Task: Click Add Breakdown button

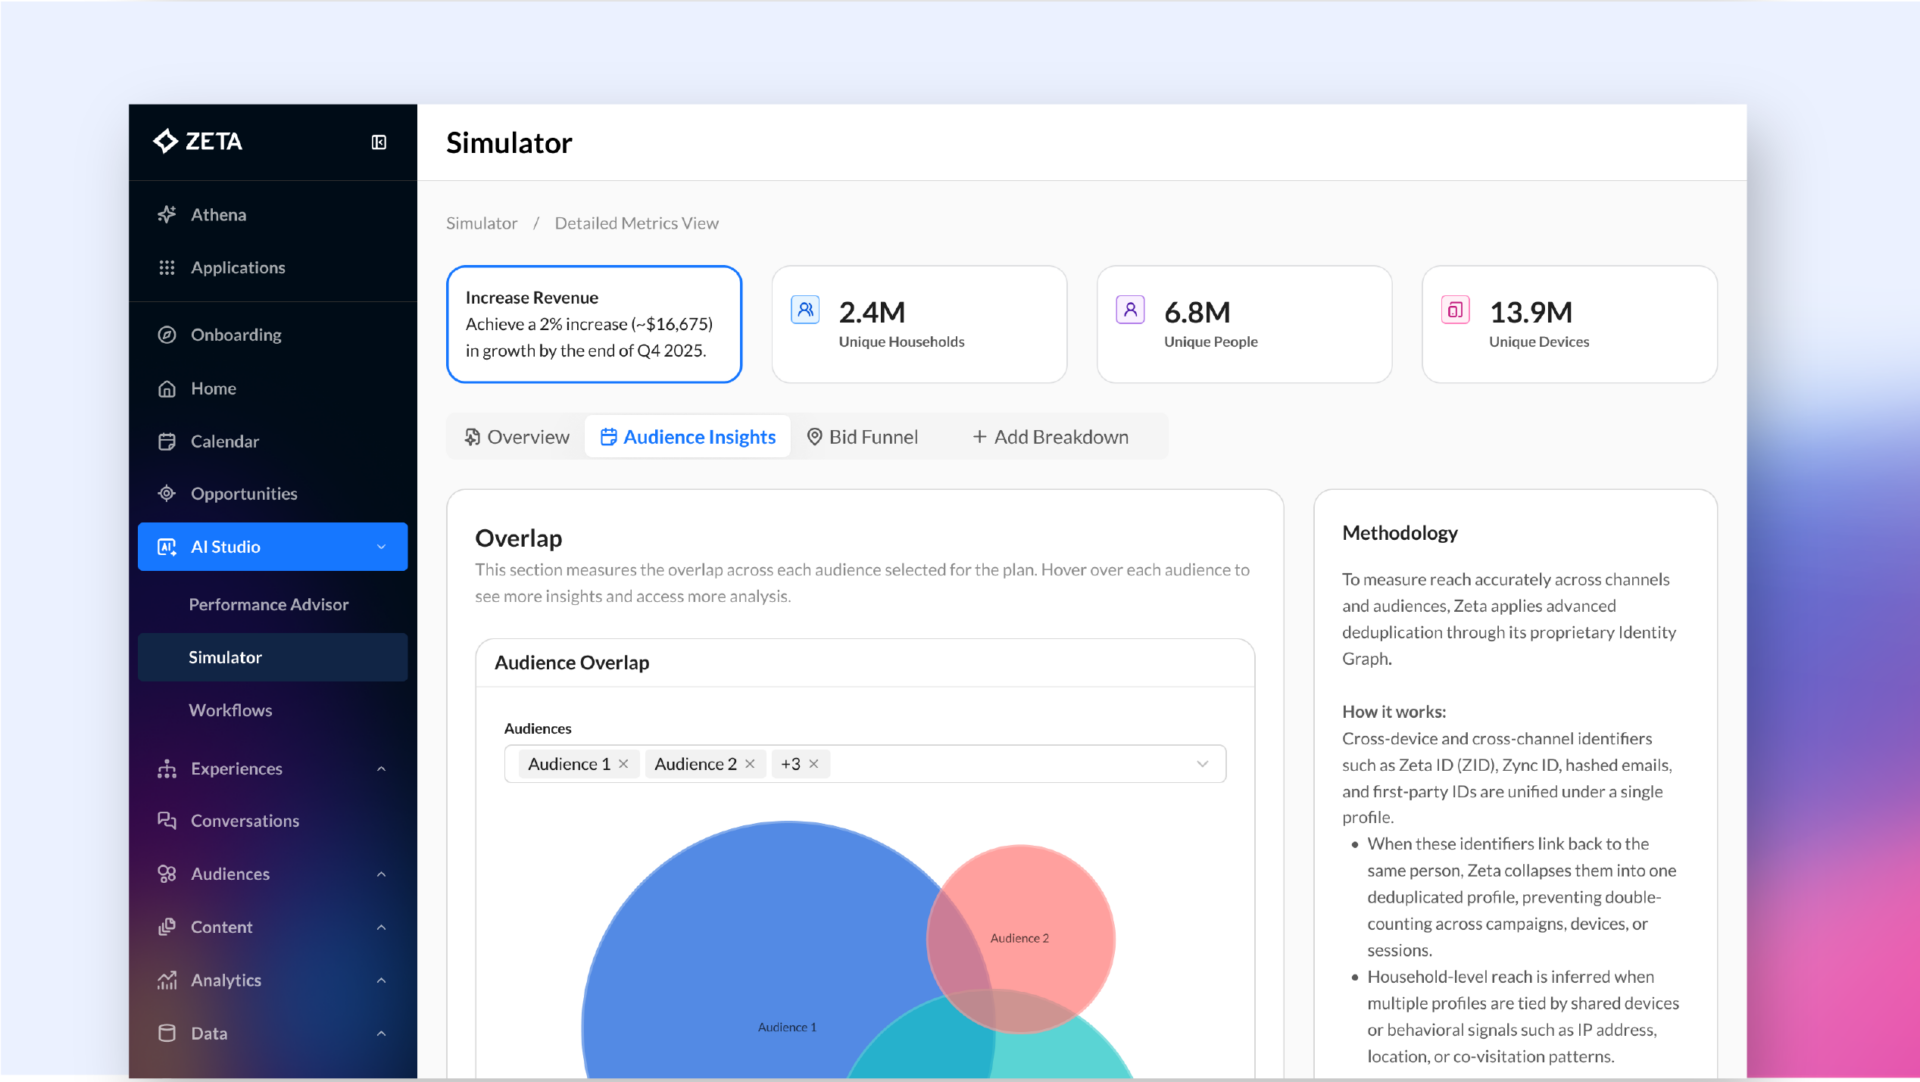Action: pos(1050,437)
